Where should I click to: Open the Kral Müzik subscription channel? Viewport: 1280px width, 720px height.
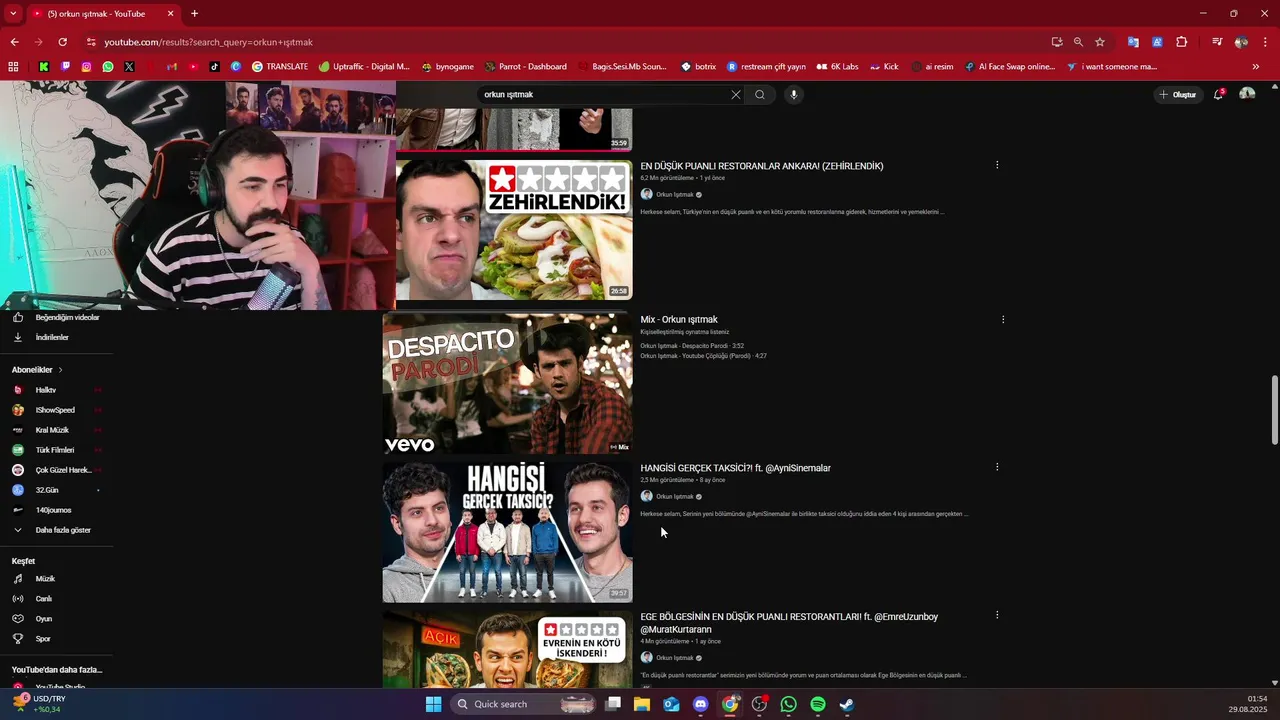coord(52,430)
